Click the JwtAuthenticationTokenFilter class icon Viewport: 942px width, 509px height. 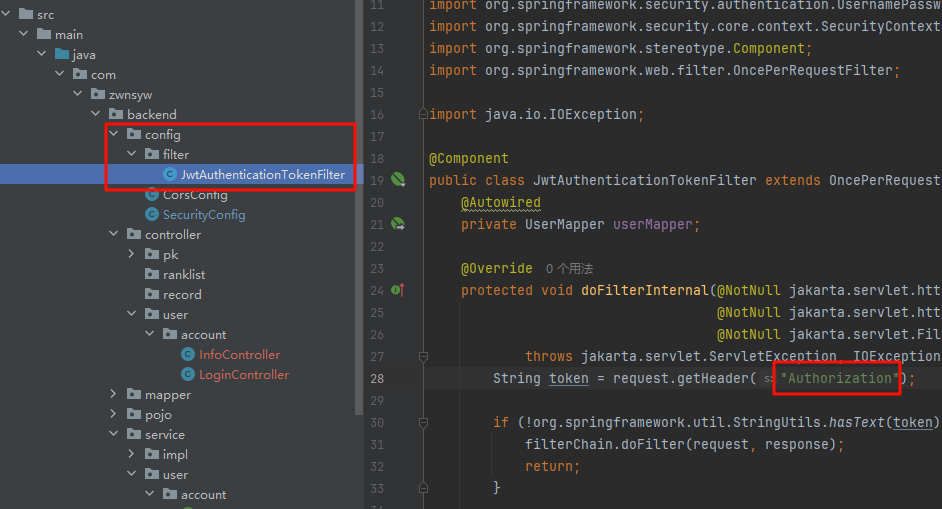click(x=170, y=174)
